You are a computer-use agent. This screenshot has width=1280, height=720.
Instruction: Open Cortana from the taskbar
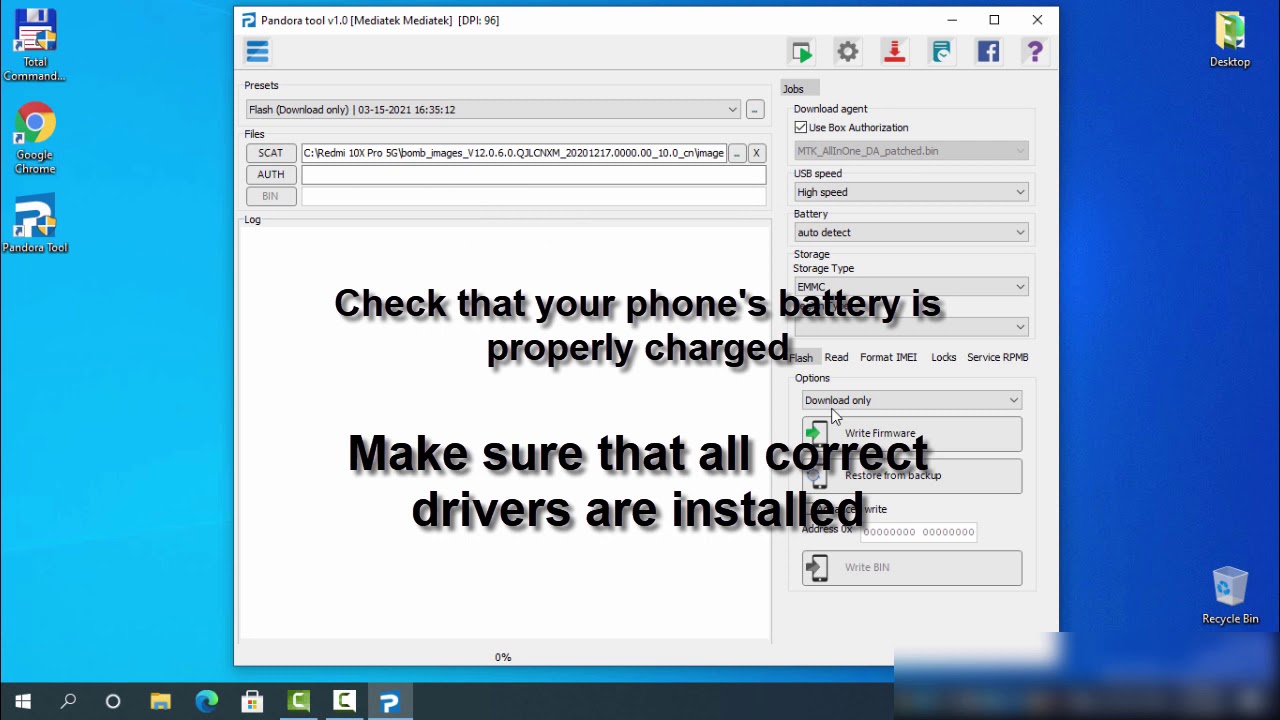[x=113, y=701]
